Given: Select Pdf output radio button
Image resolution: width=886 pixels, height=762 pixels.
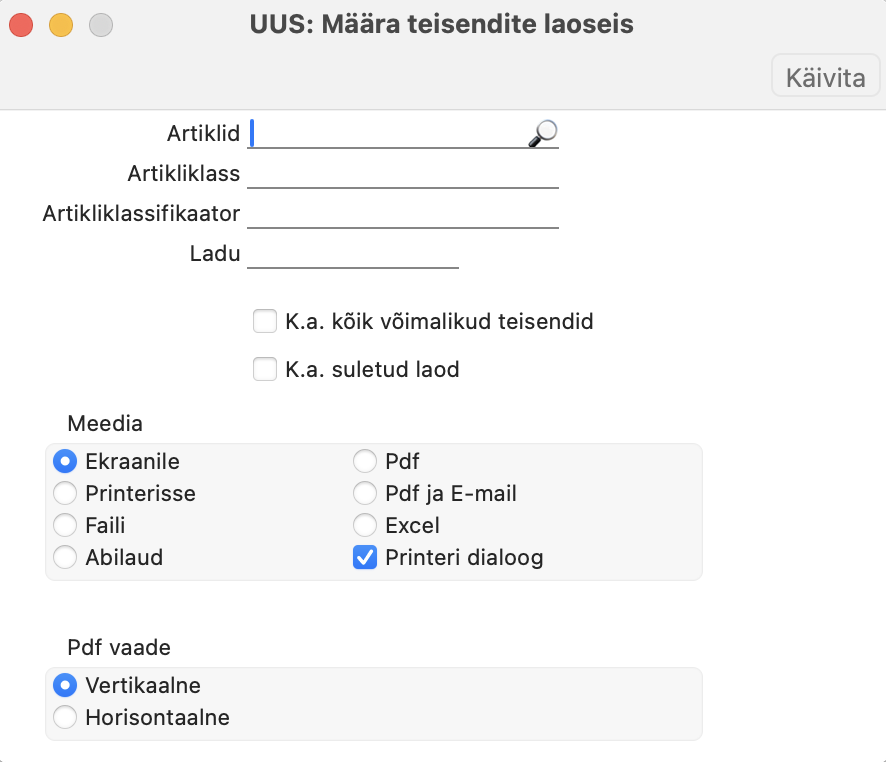Looking at the screenshot, I should pyautogui.click(x=365, y=461).
